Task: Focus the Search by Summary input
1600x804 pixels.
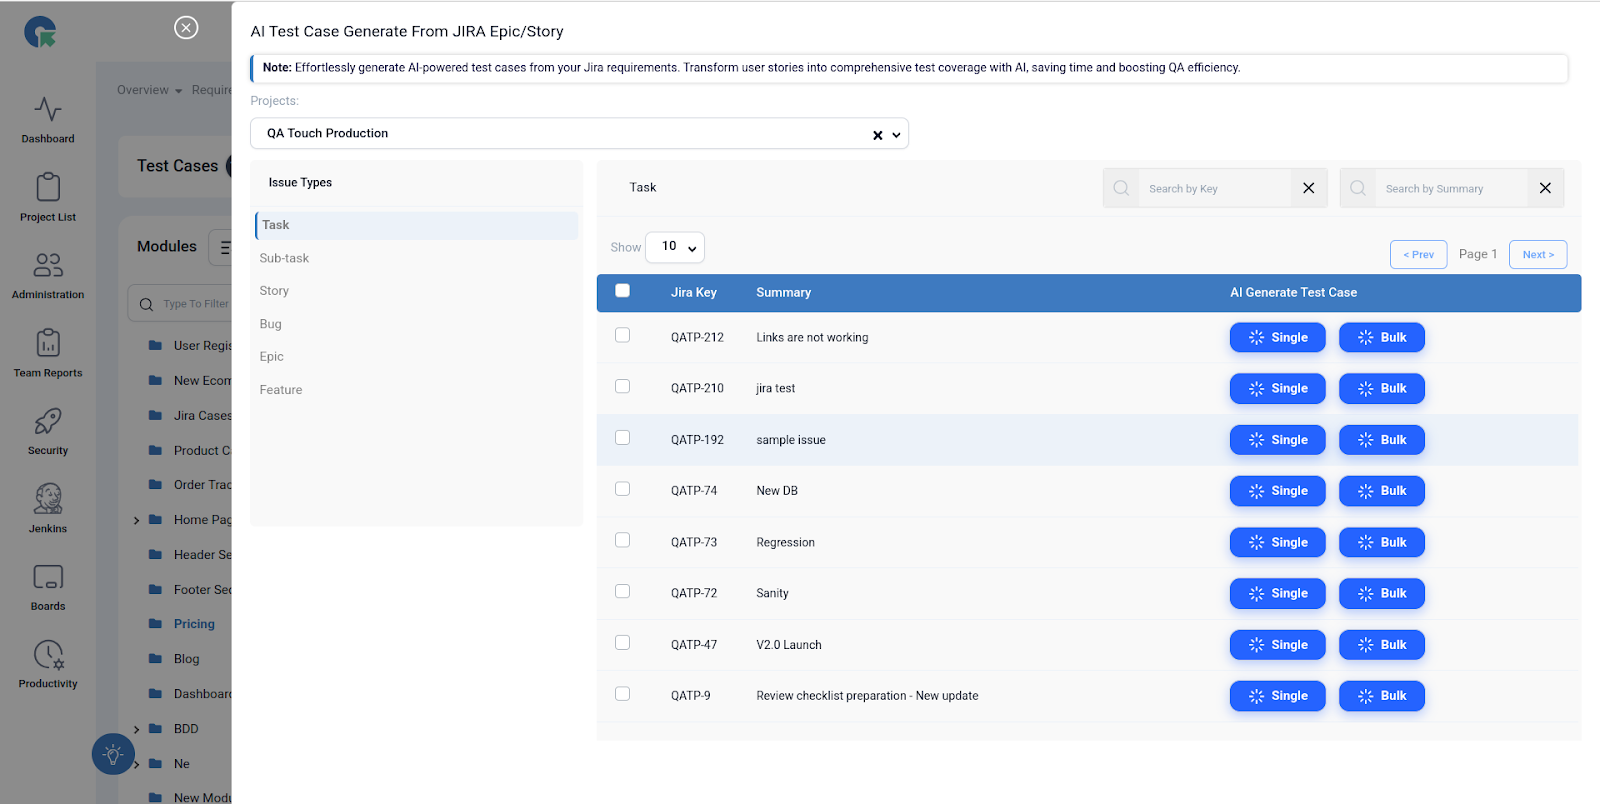Action: pos(1452,188)
